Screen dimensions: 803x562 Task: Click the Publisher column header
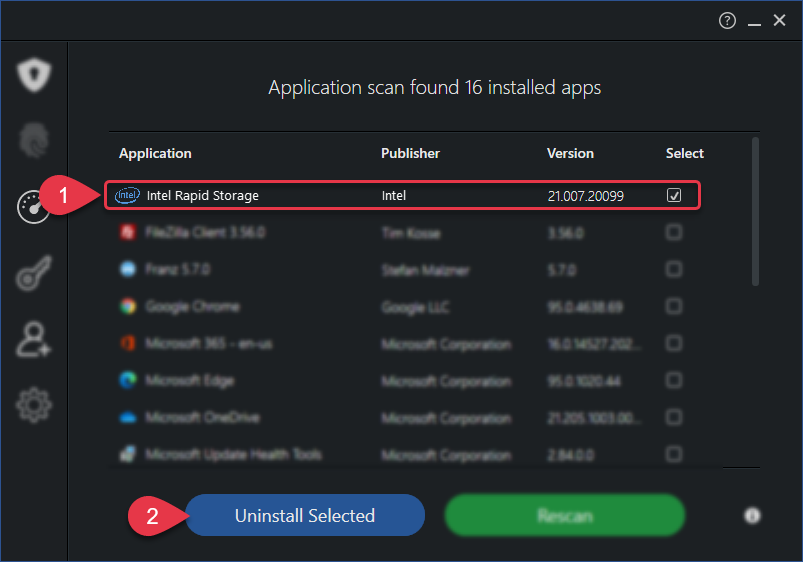click(410, 154)
